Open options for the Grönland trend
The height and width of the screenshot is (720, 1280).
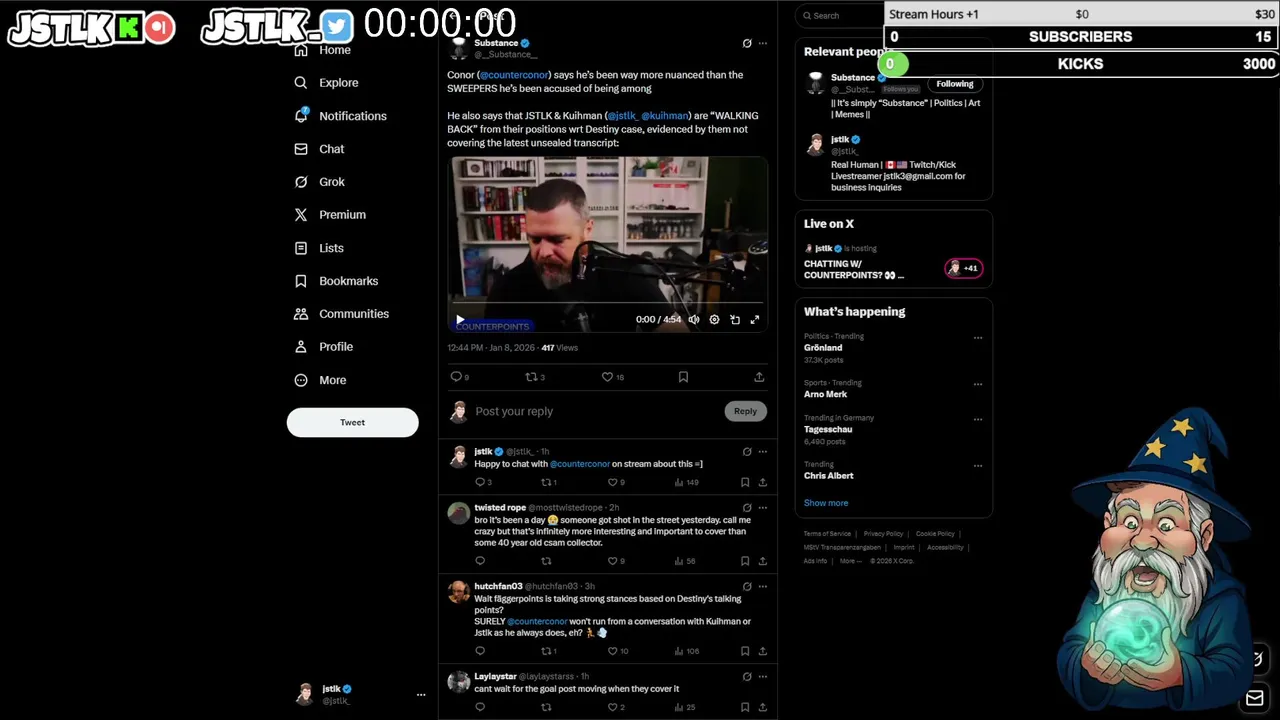(x=978, y=337)
